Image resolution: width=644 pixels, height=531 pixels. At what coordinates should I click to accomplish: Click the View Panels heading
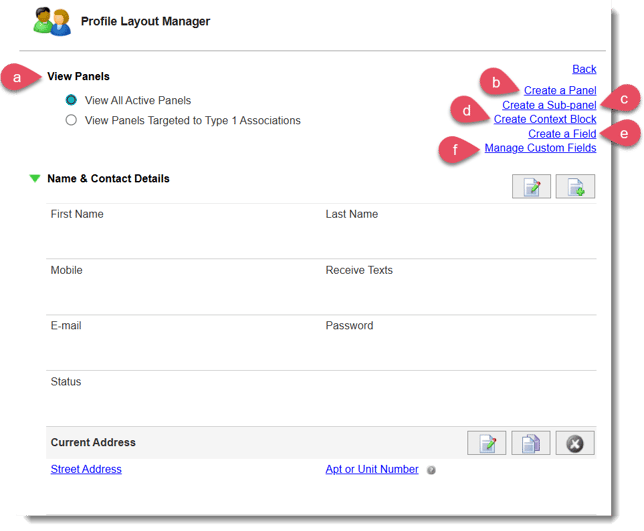pos(78,76)
